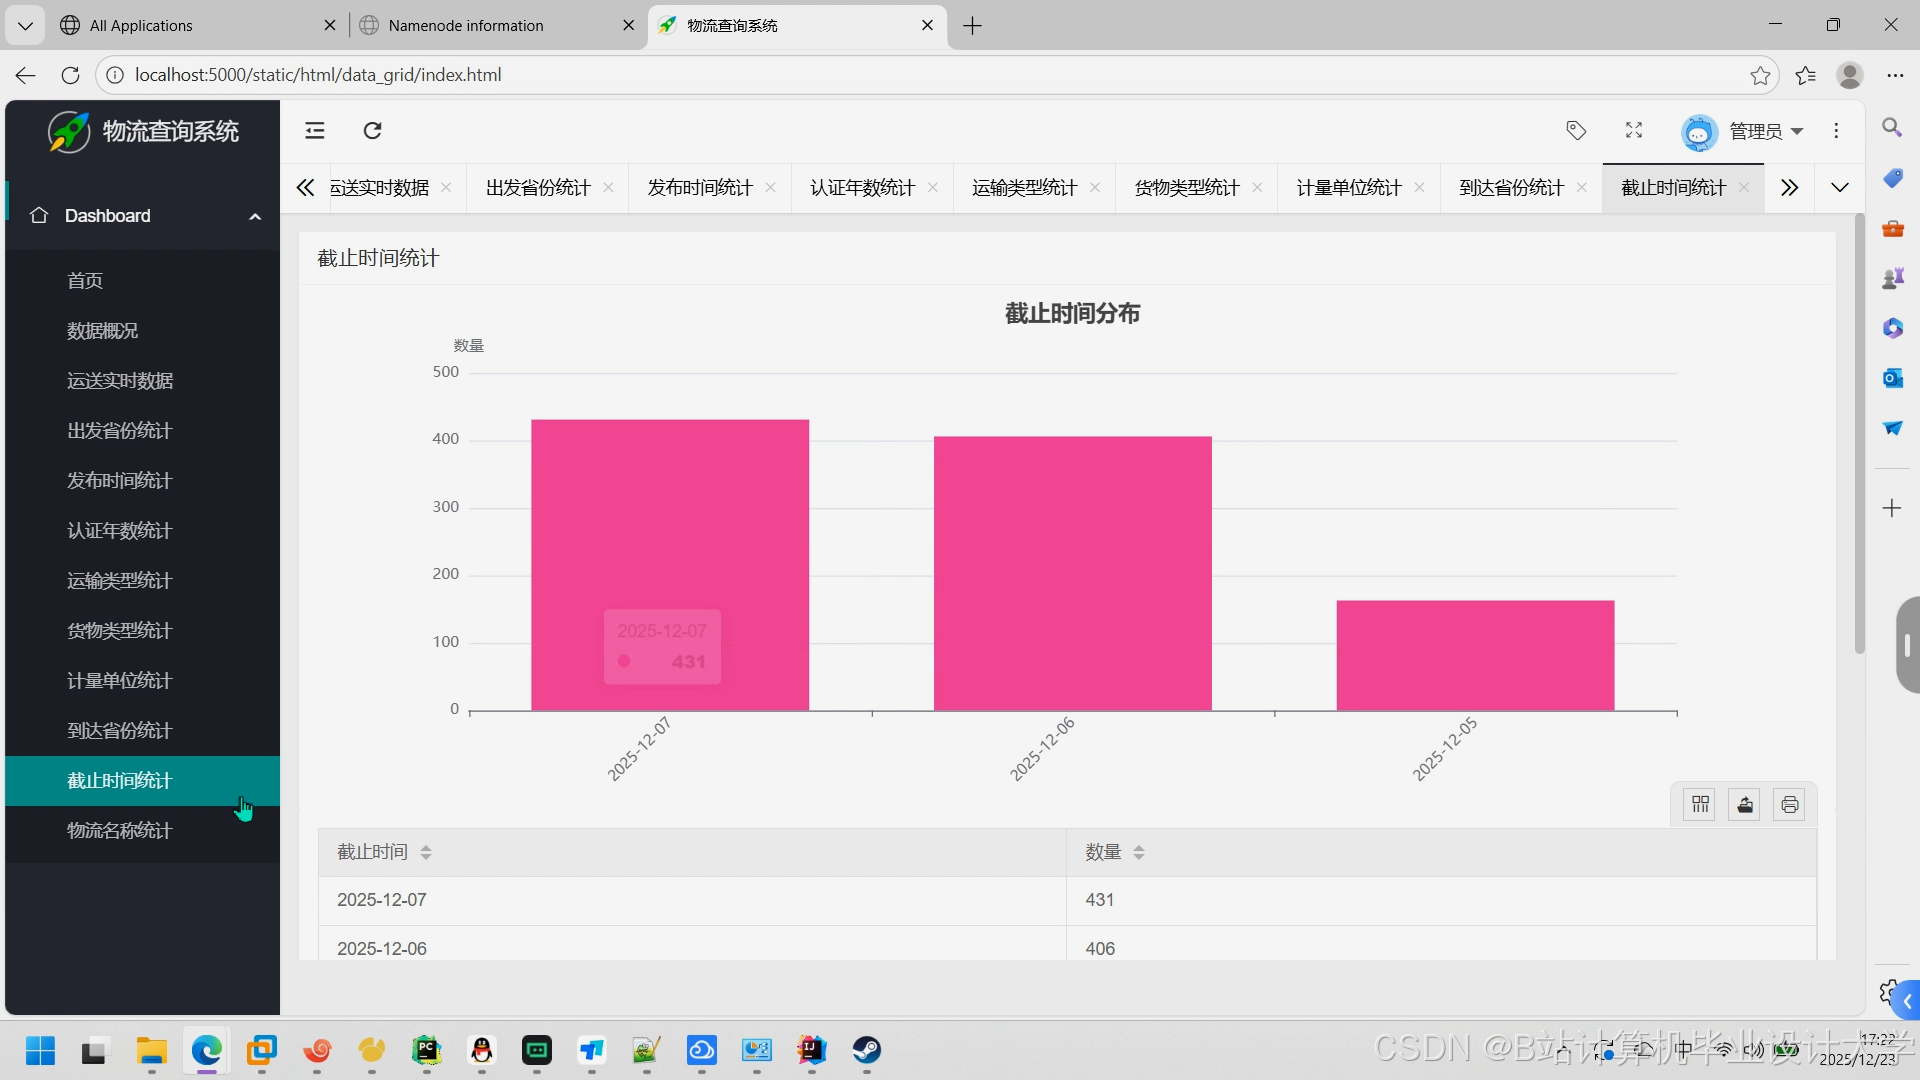
Task: Click the tag icon in the header
Action: click(x=1576, y=131)
